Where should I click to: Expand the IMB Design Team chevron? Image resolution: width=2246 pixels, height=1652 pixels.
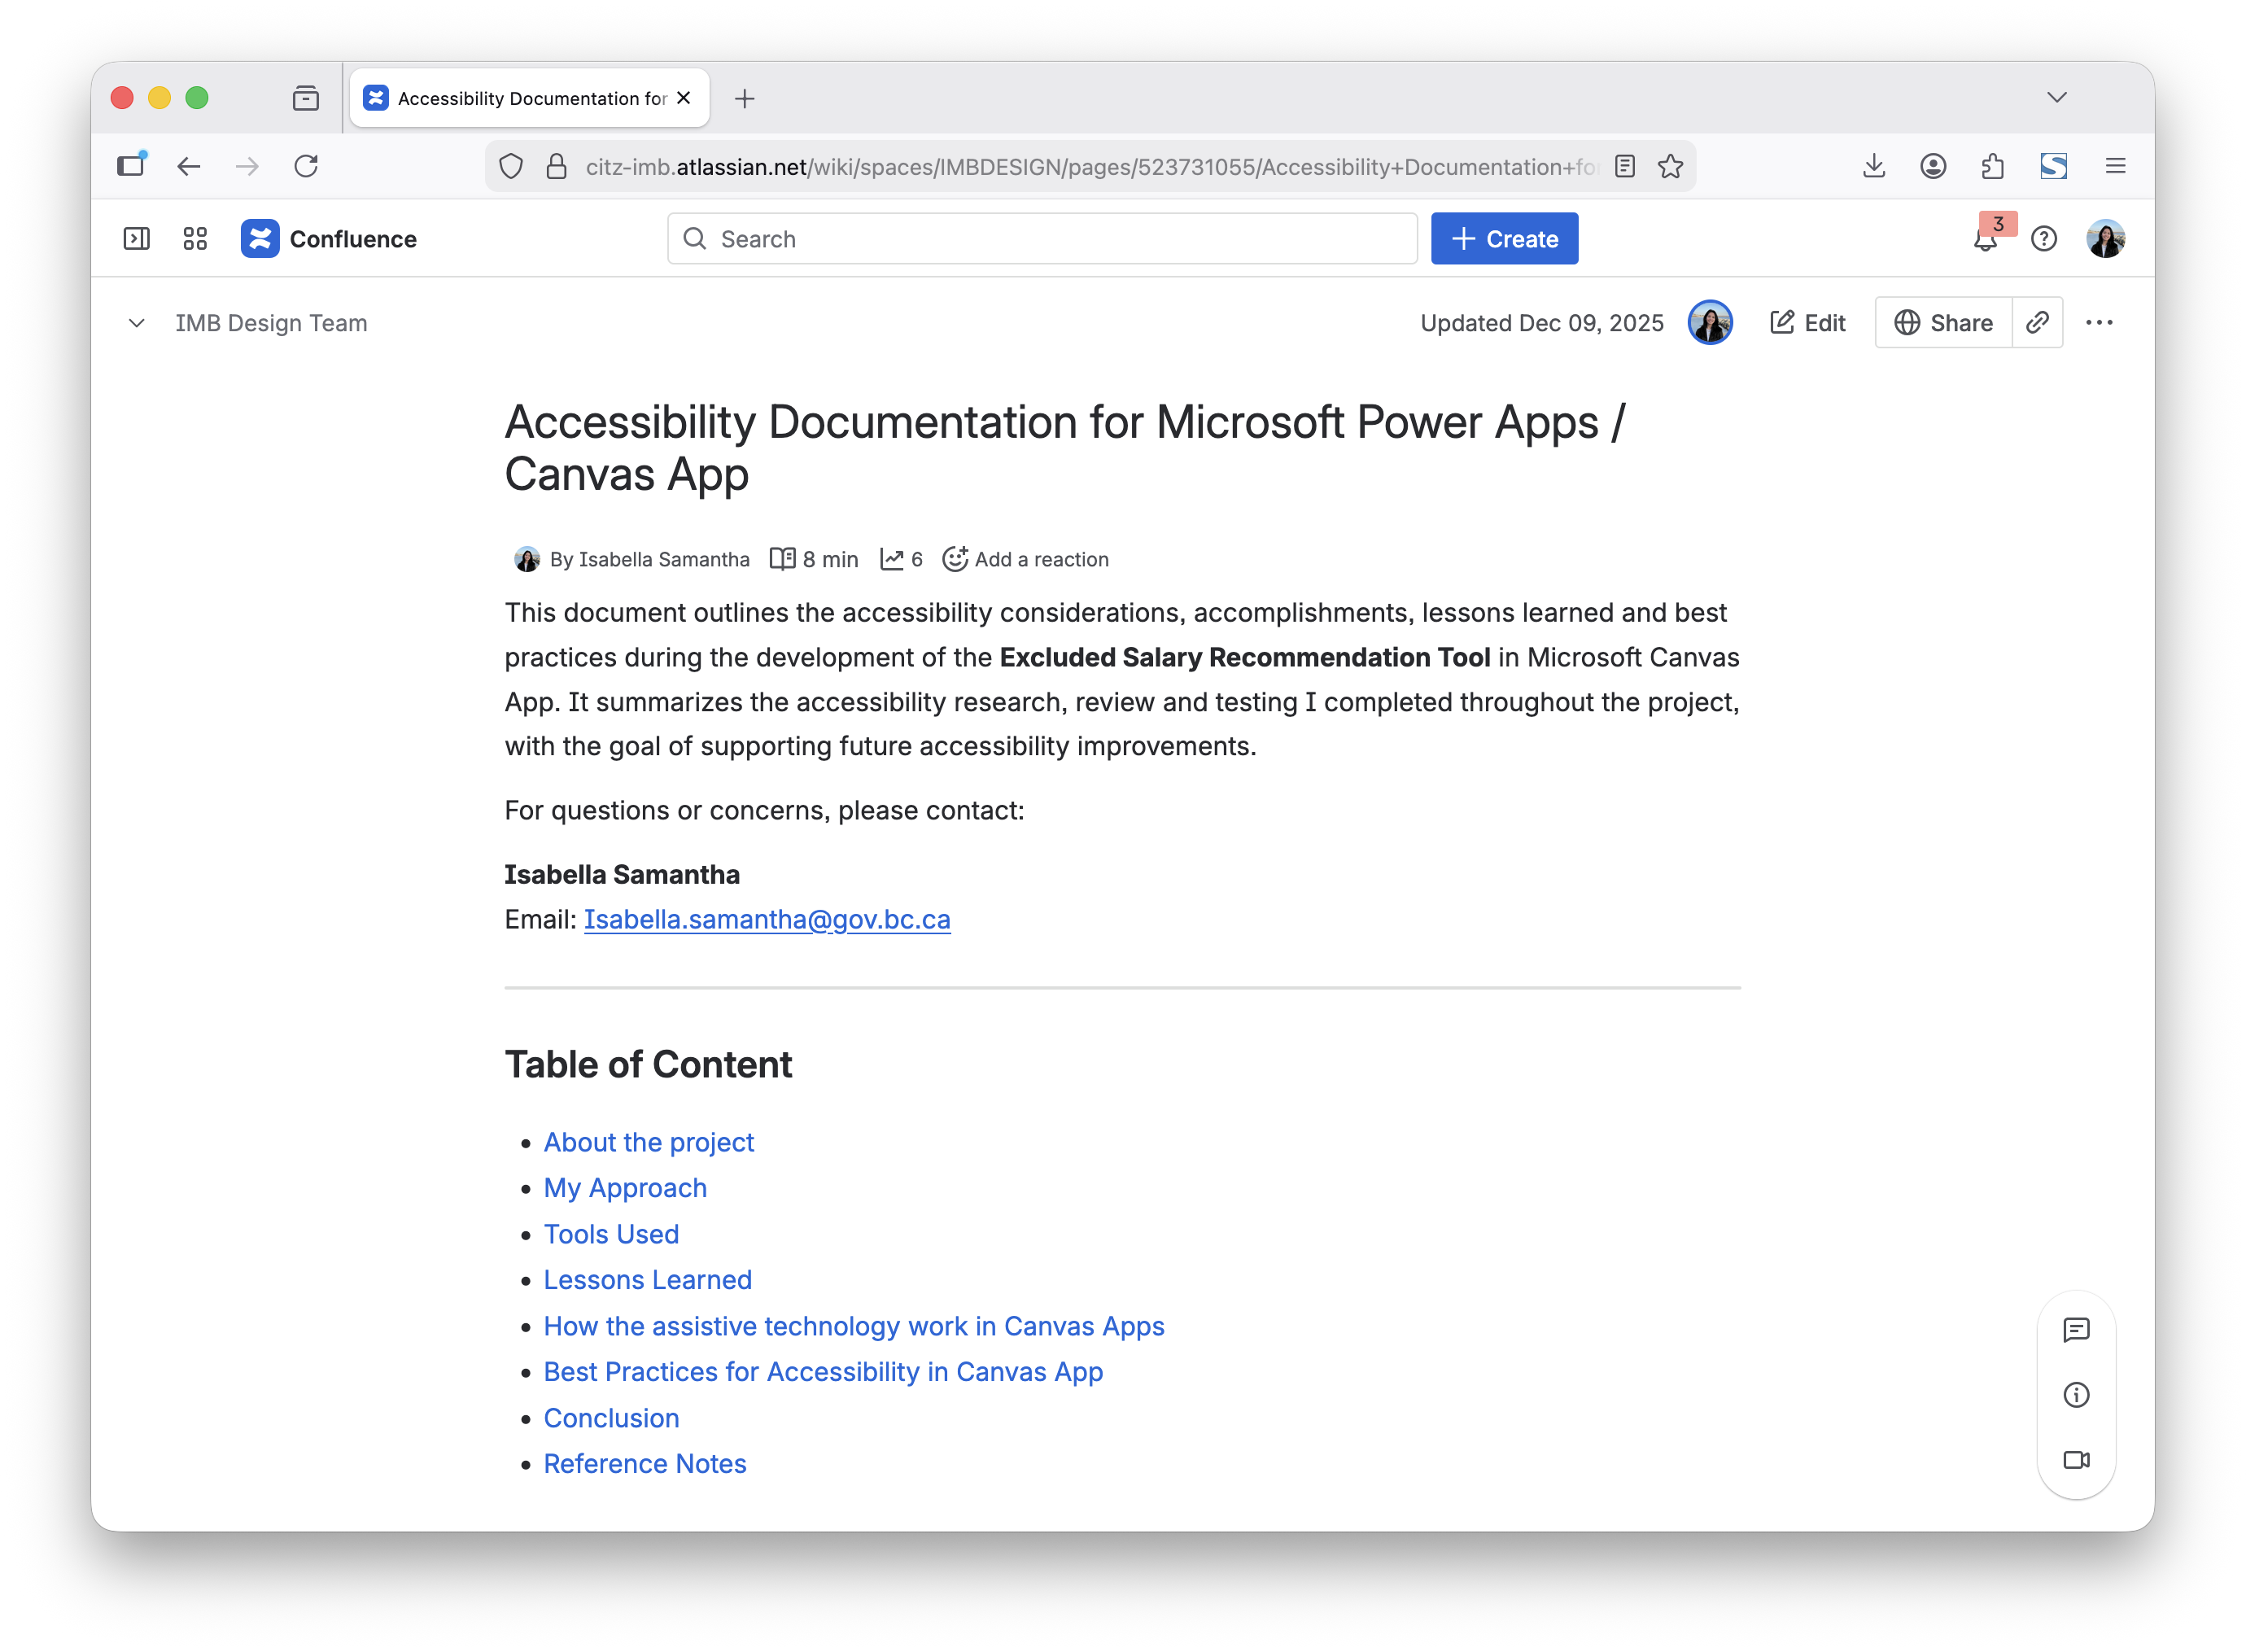pyautogui.click(x=137, y=323)
